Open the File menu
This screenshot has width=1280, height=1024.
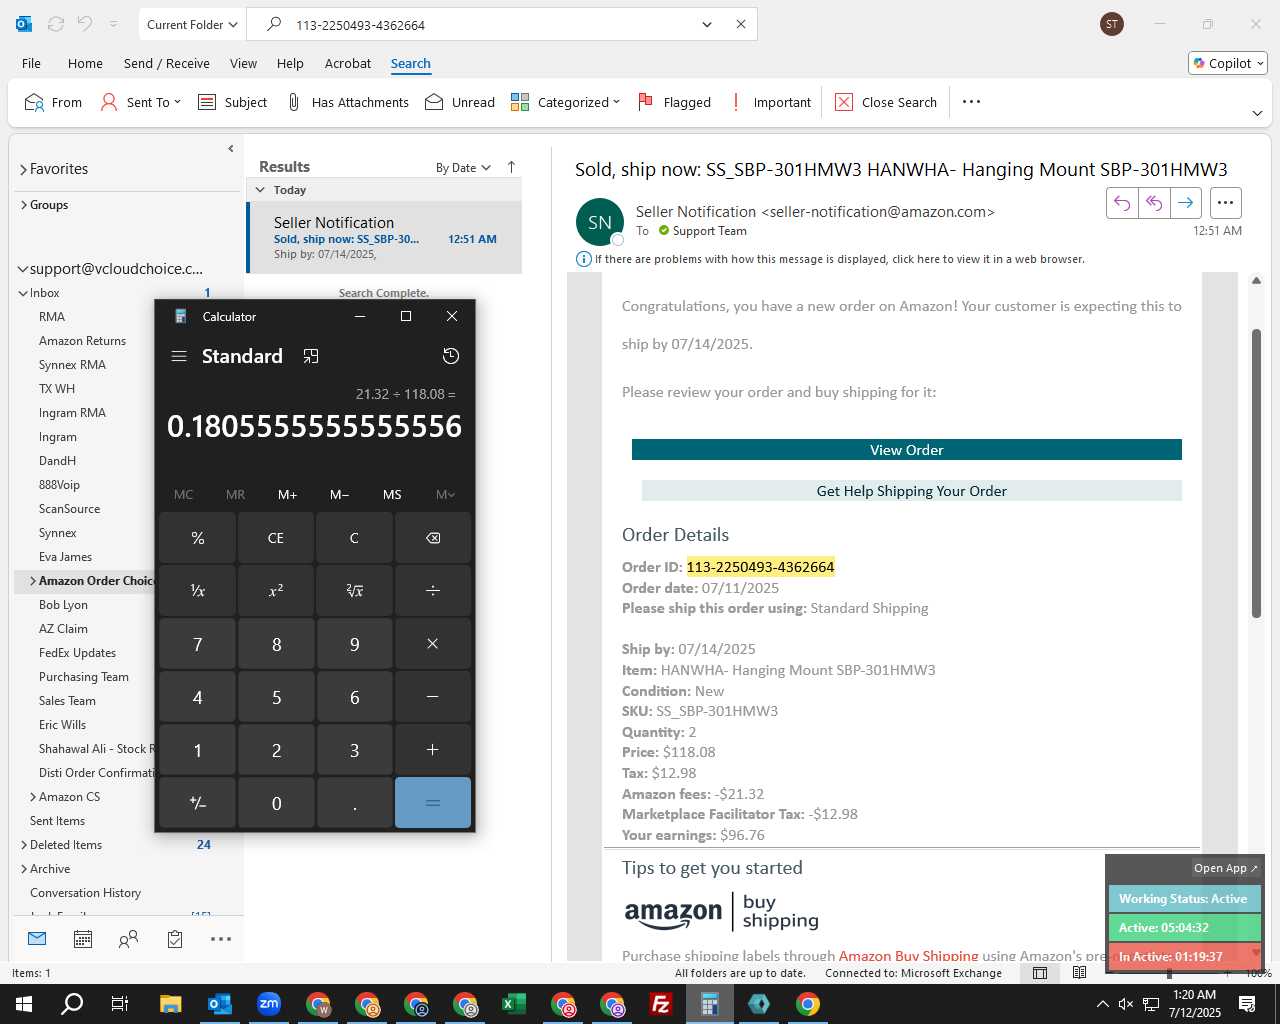(31, 63)
